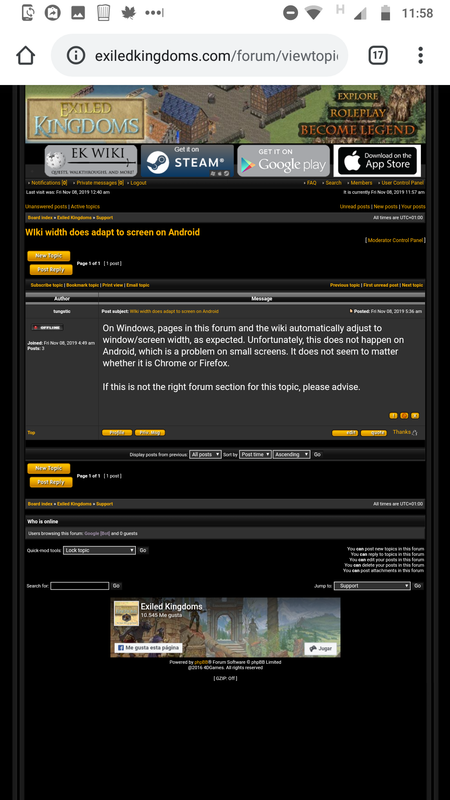Open the Post time sort dropdown

click(x=255, y=454)
